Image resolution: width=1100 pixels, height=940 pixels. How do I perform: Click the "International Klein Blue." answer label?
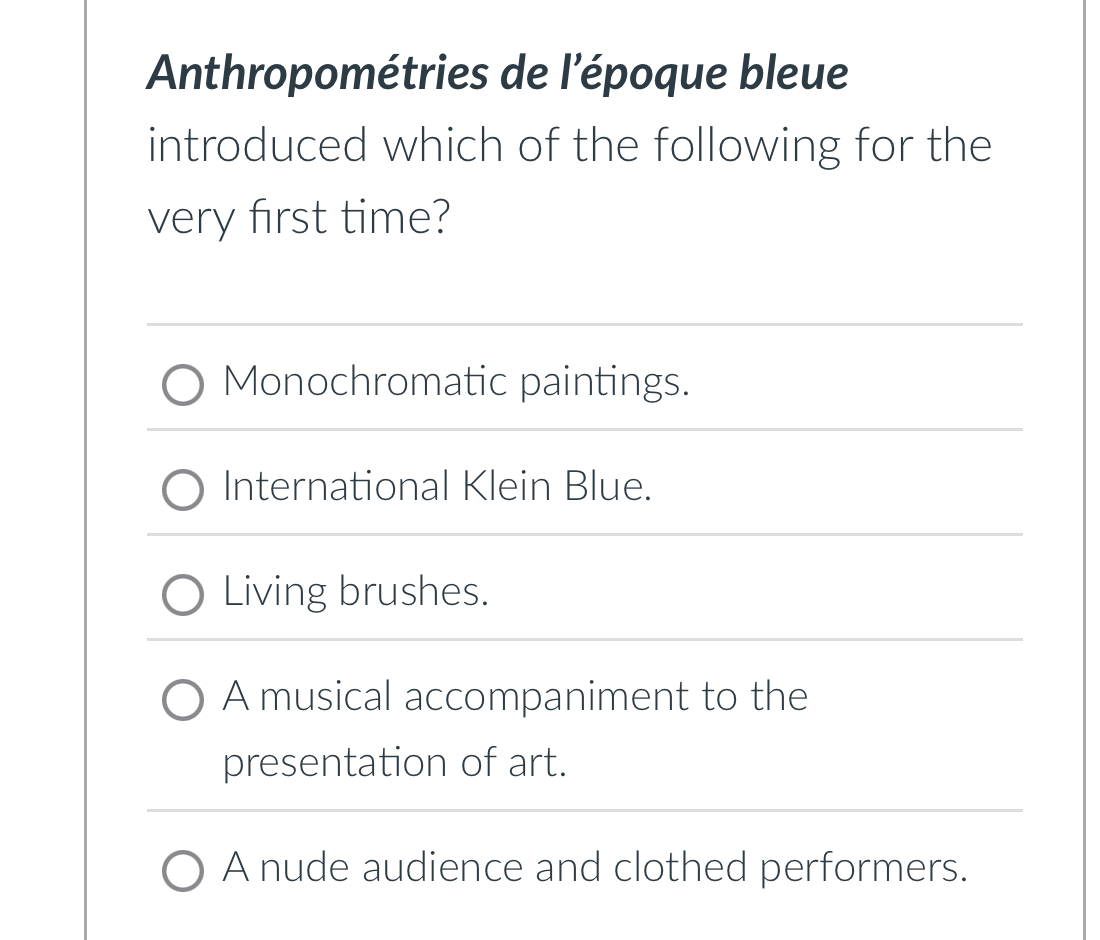click(x=437, y=486)
